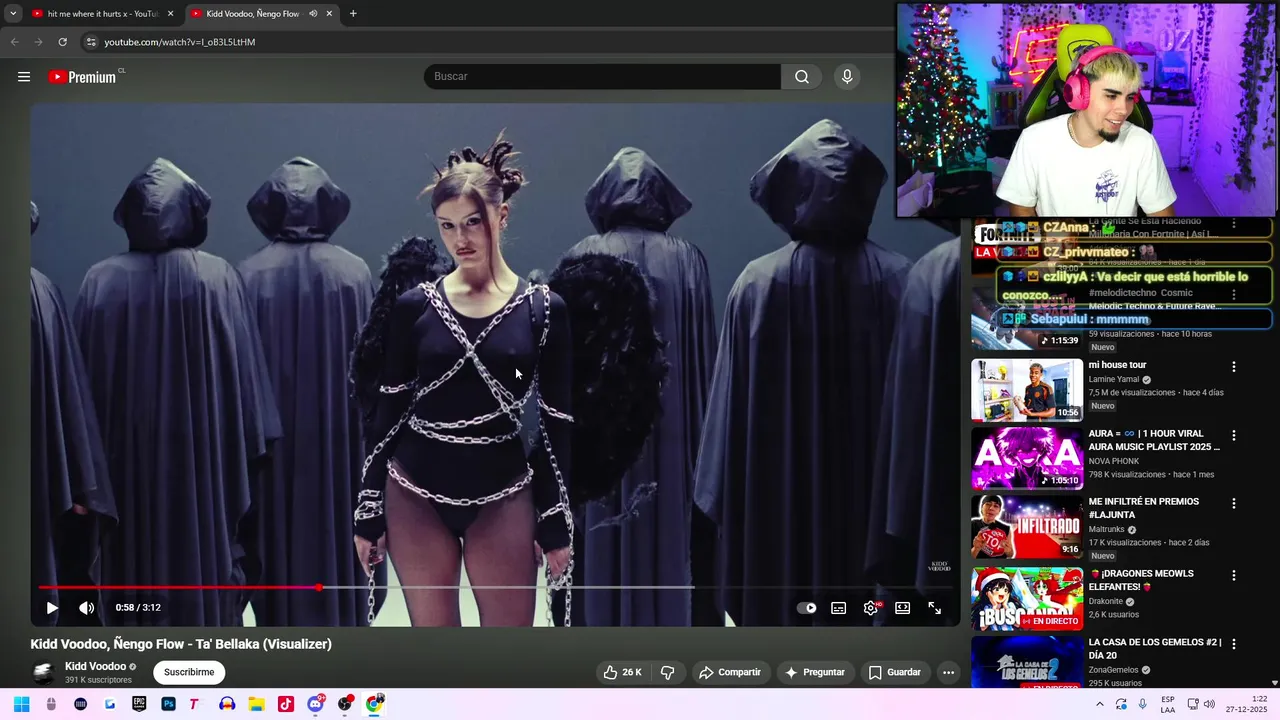Open a new browser tab
1280x720 pixels.
click(x=353, y=14)
